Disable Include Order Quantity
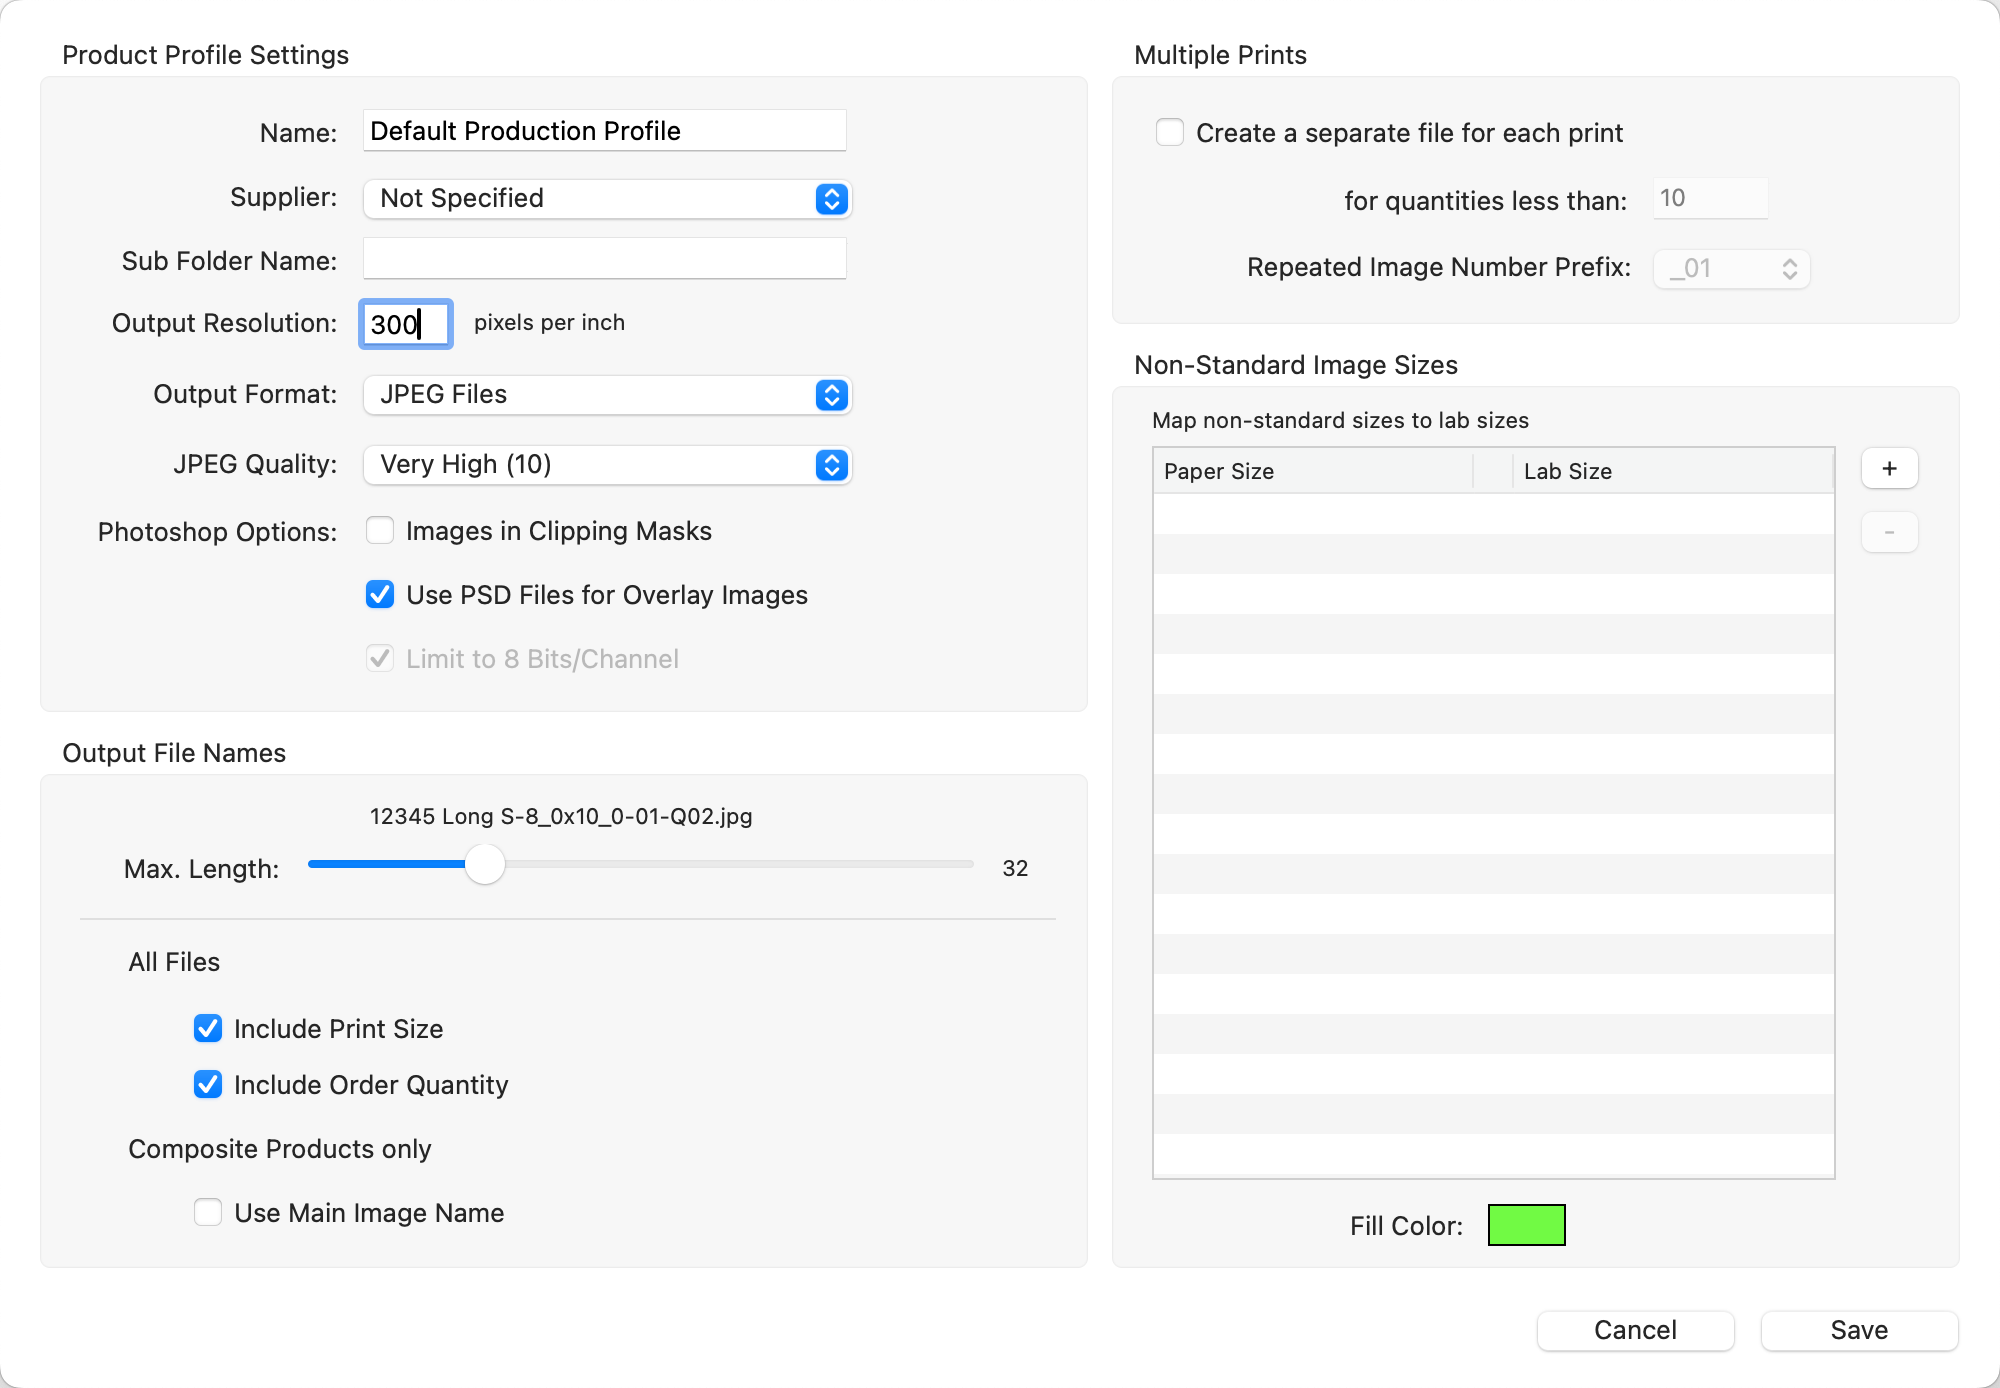The image size is (2000, 1388). point(208,1085)
